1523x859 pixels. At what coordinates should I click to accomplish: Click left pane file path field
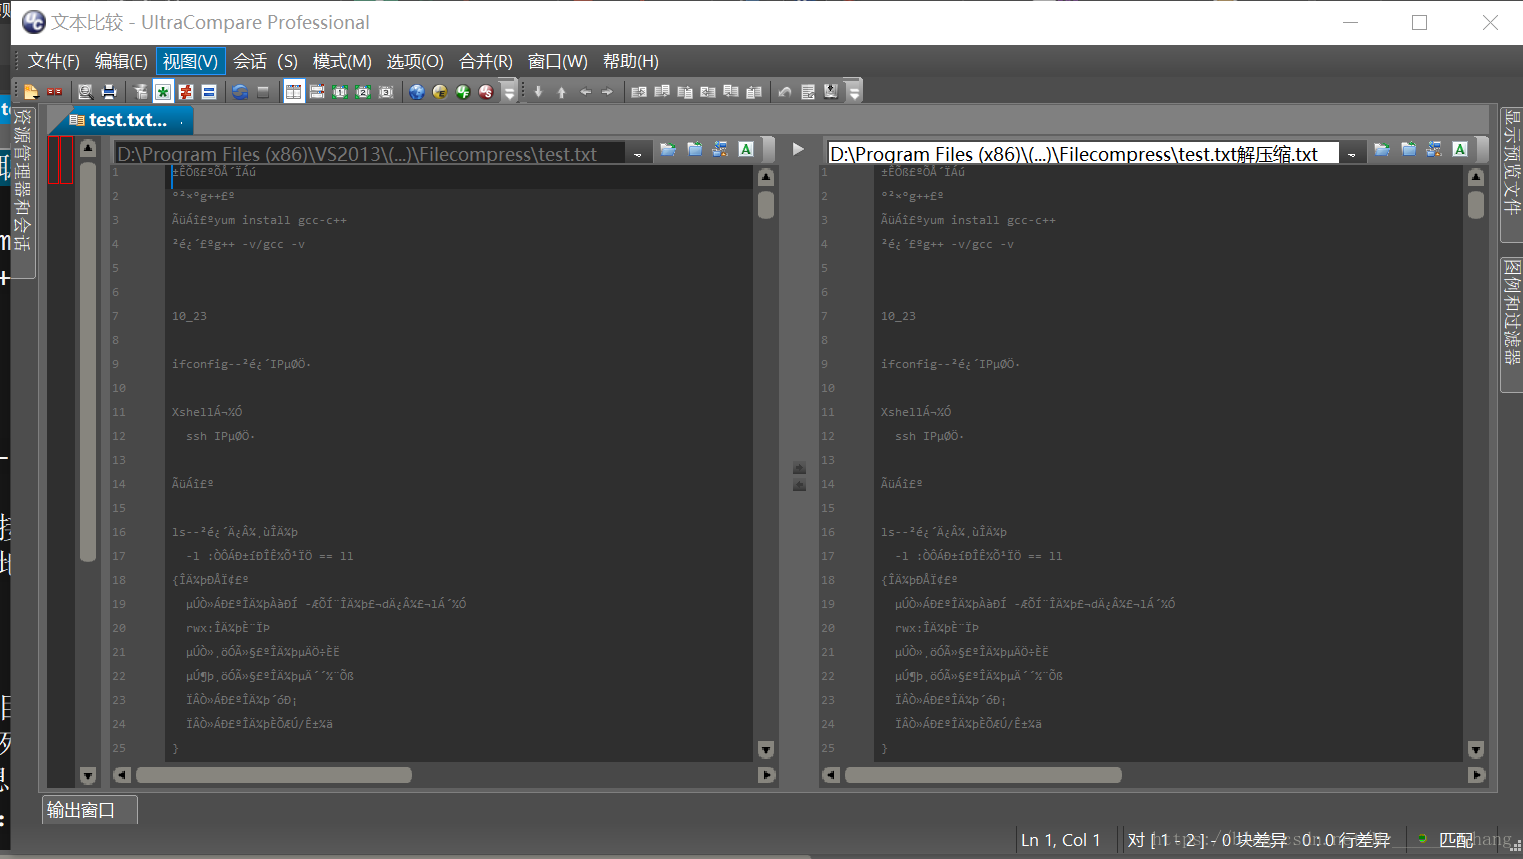pos(370,153)
